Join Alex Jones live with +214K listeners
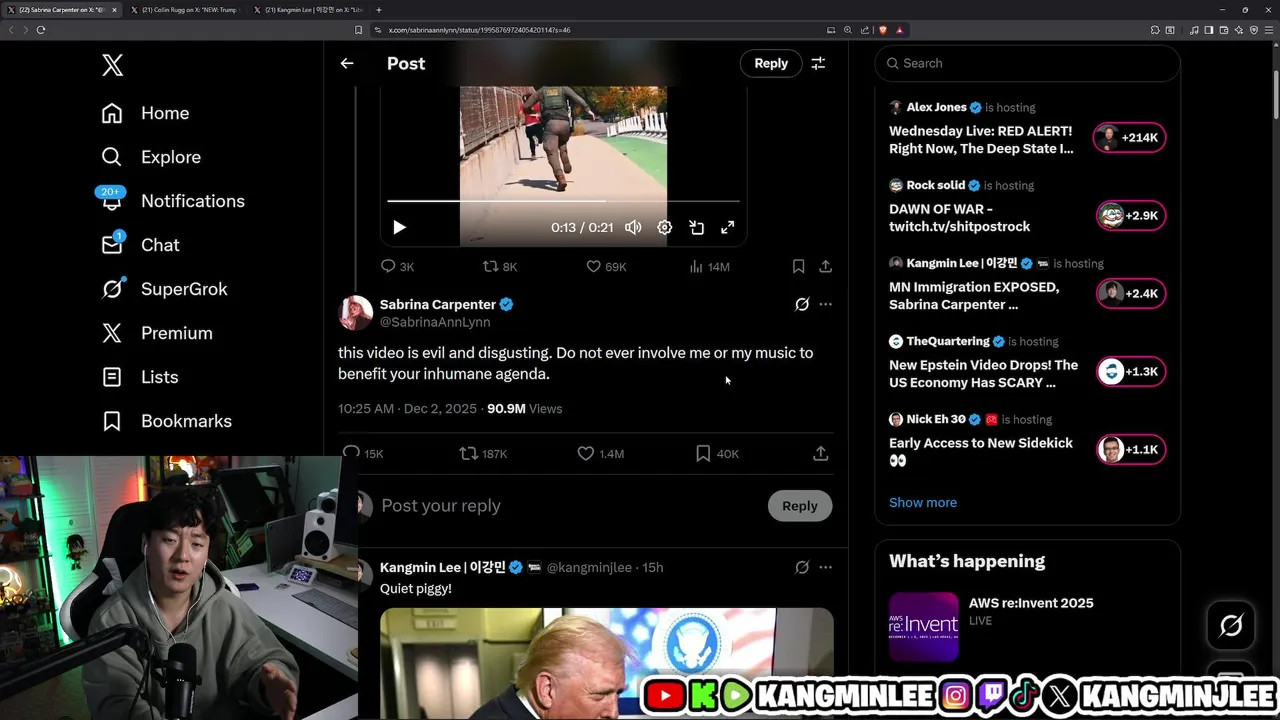 pyautogui.click(x=1130, y=138)
